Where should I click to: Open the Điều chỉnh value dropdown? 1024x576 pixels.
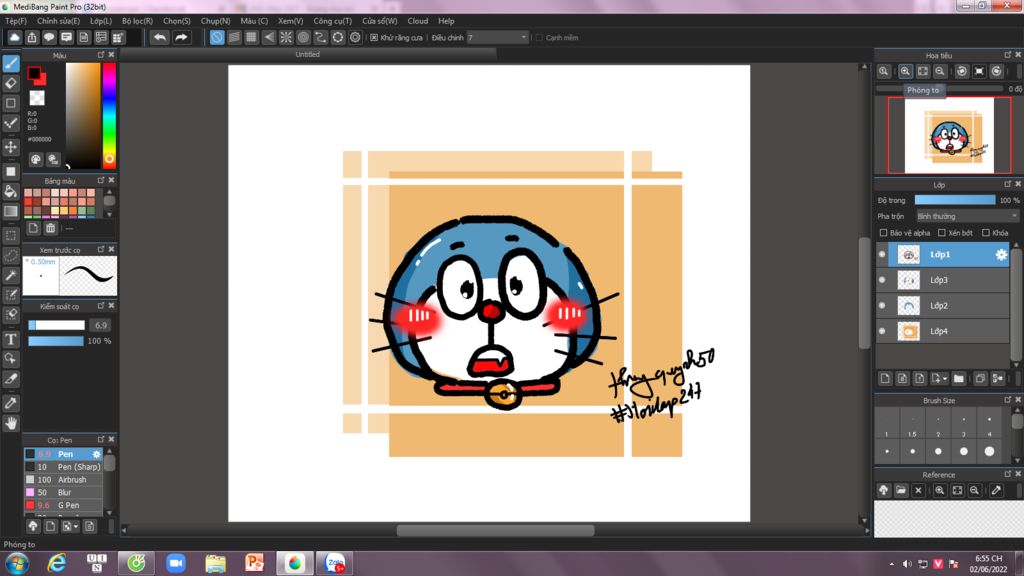click(x=497, y=38)
